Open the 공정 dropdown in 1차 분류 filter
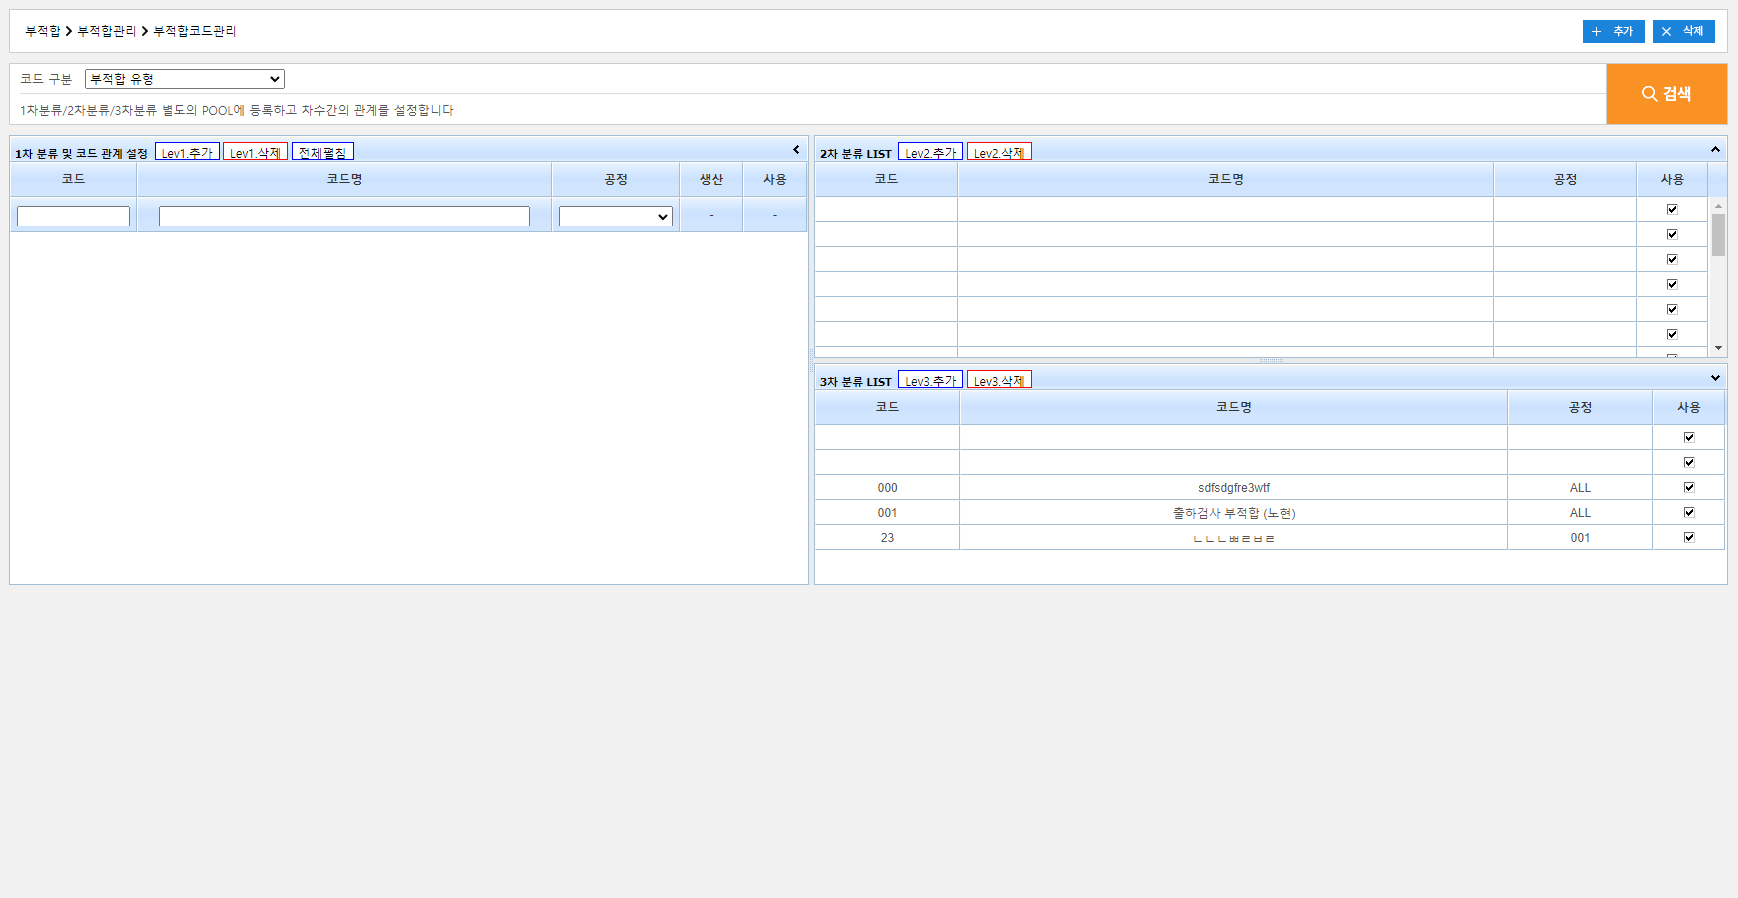 coord(615,217)
